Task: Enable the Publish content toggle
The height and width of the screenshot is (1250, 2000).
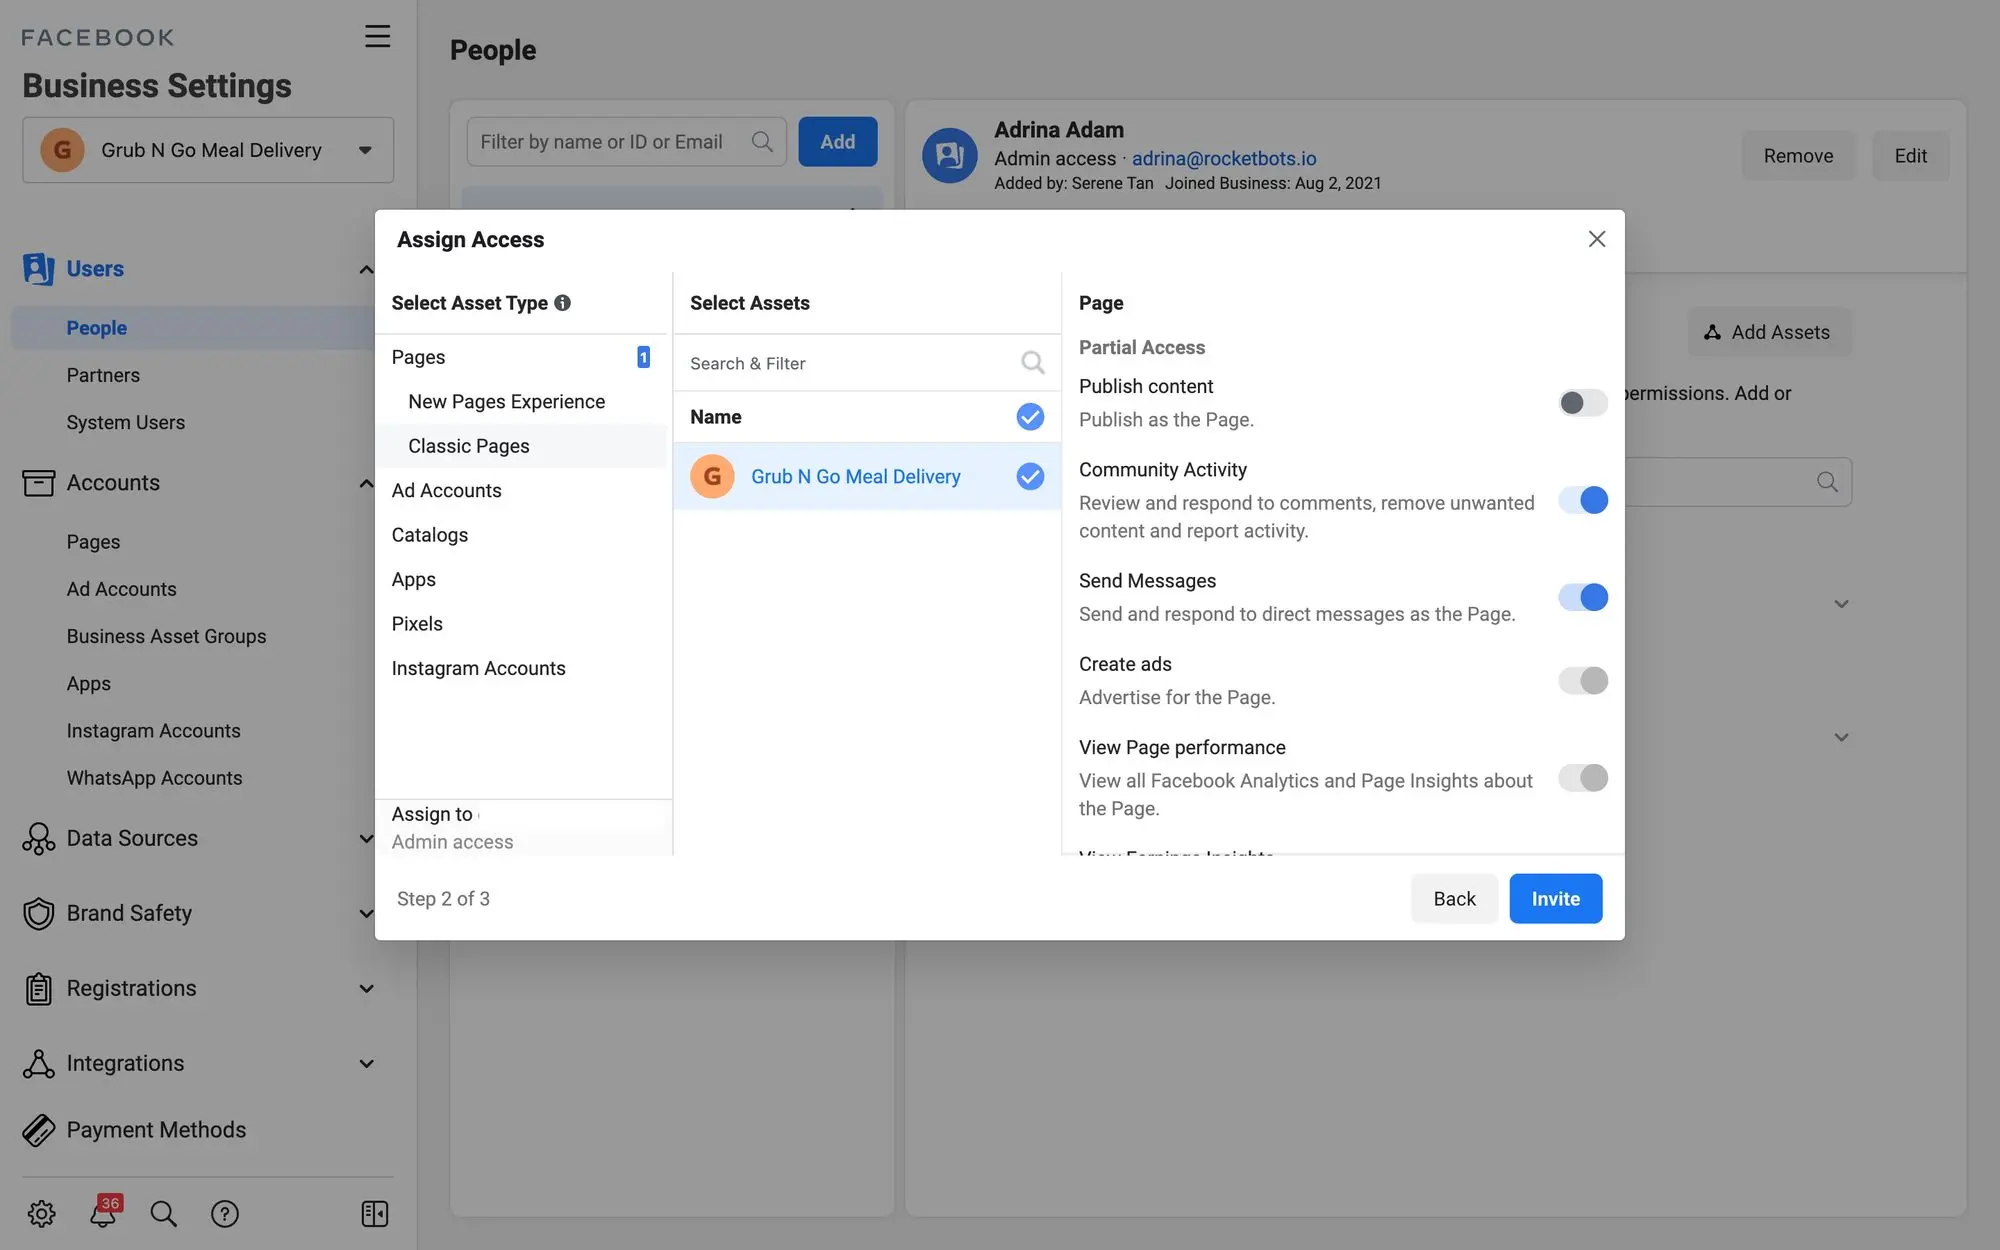Action: 1582,403
